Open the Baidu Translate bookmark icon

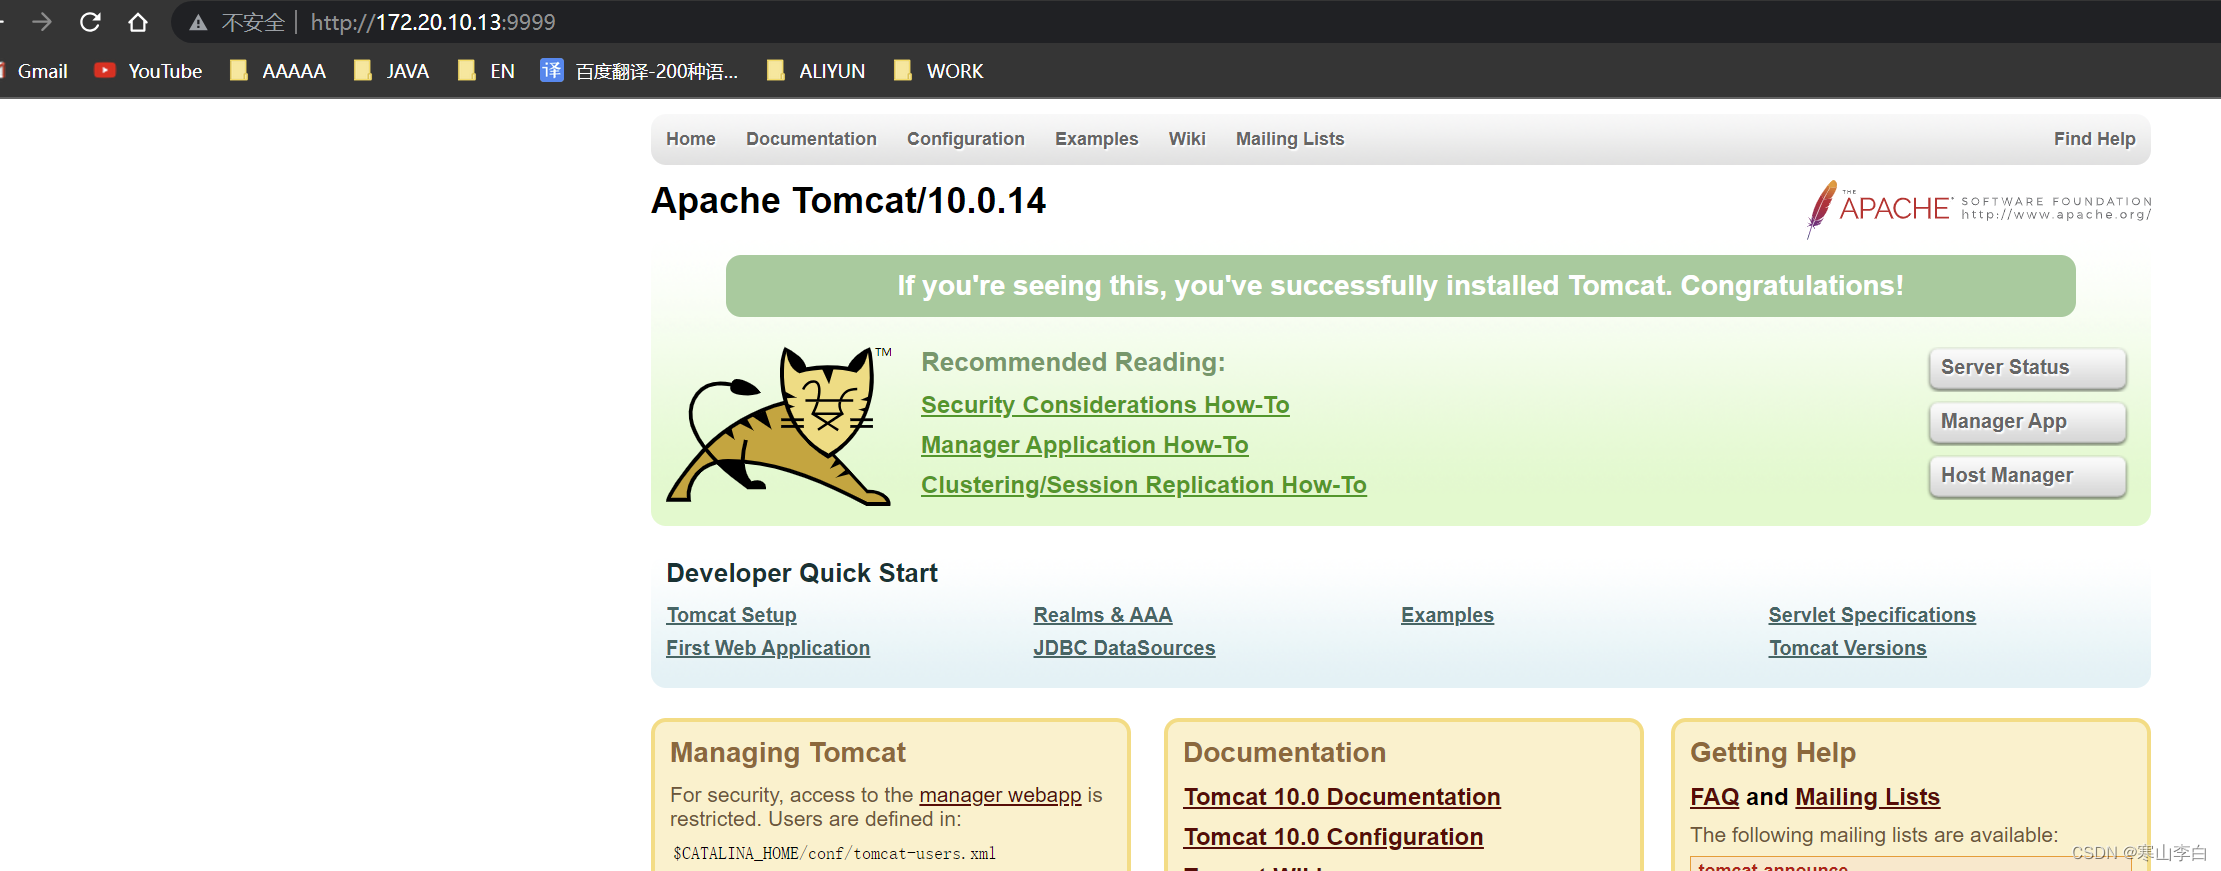551,70
